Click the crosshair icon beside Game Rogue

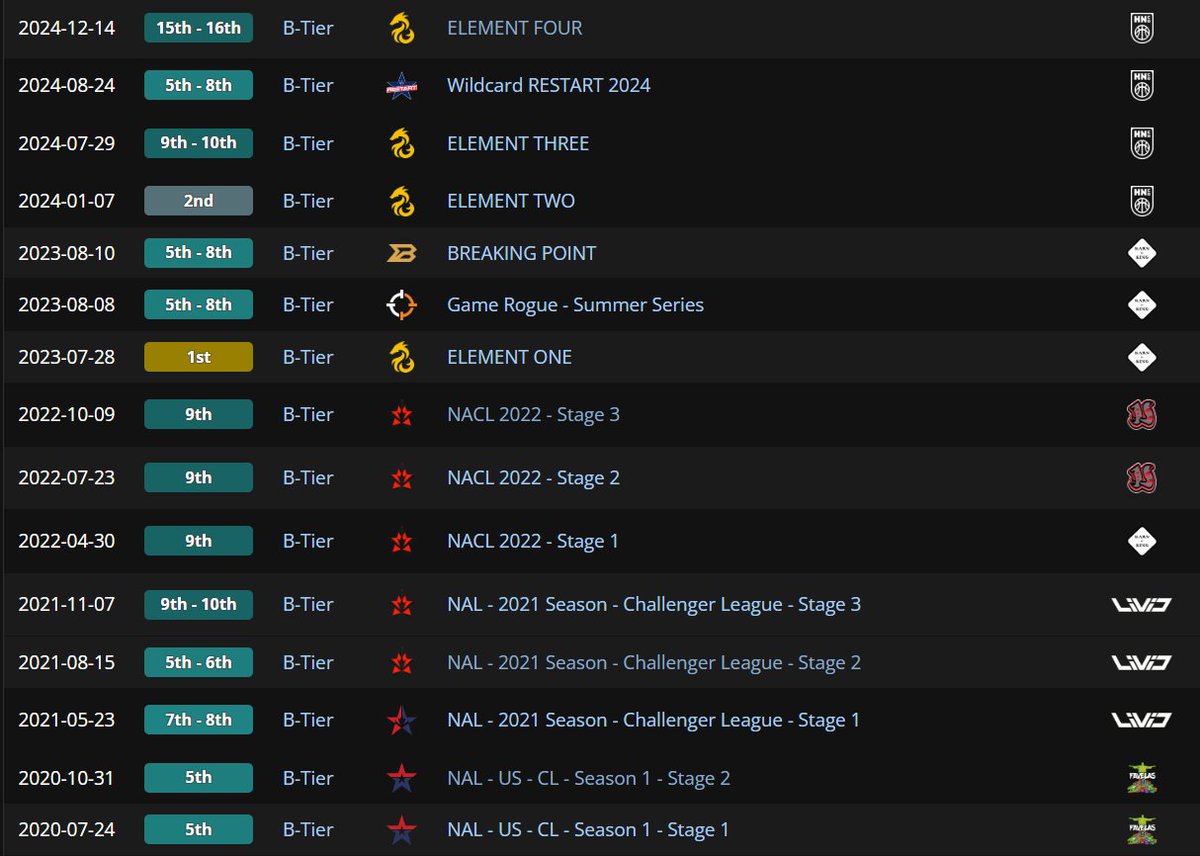point(402,305)
